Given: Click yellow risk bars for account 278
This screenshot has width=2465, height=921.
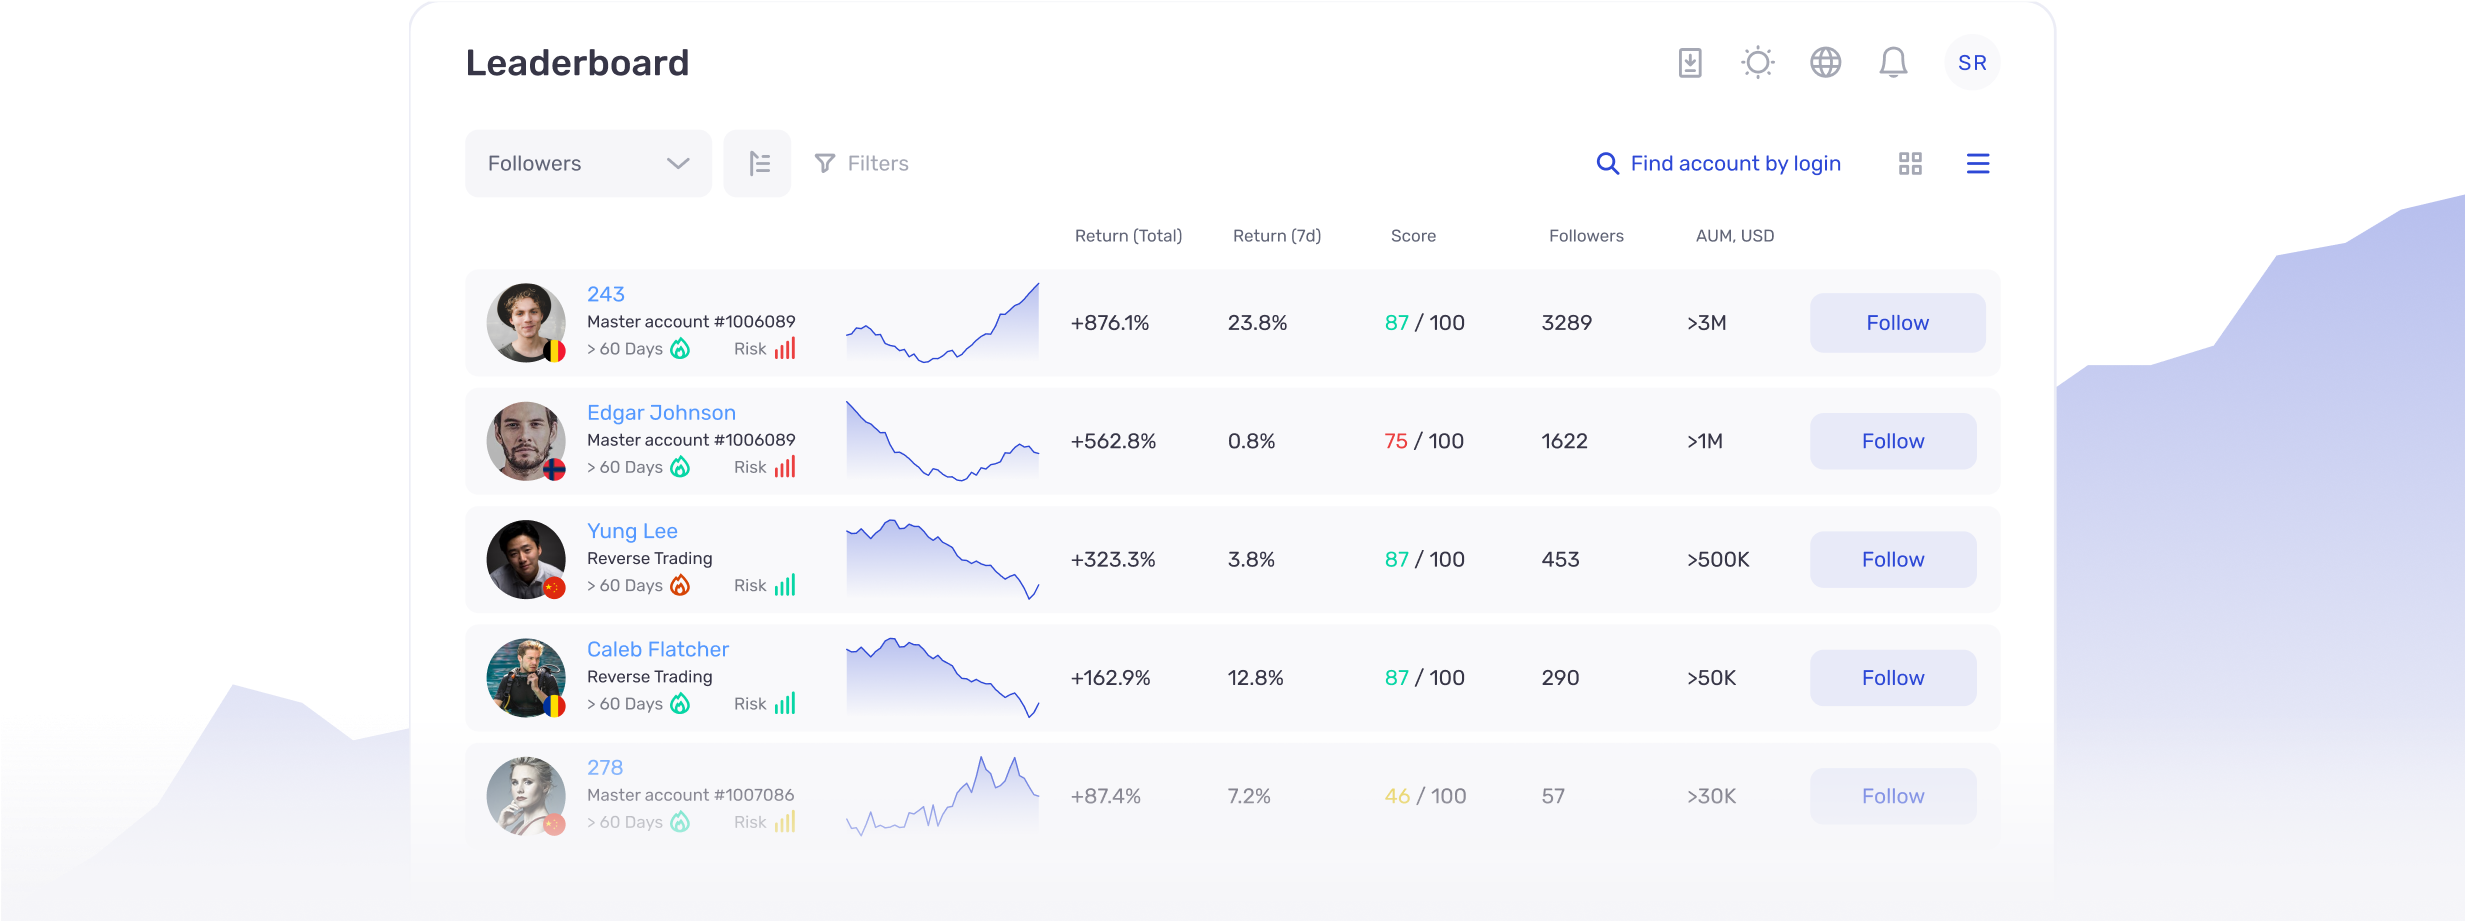Looking at the screenshot, I should [x=785, y=821].
